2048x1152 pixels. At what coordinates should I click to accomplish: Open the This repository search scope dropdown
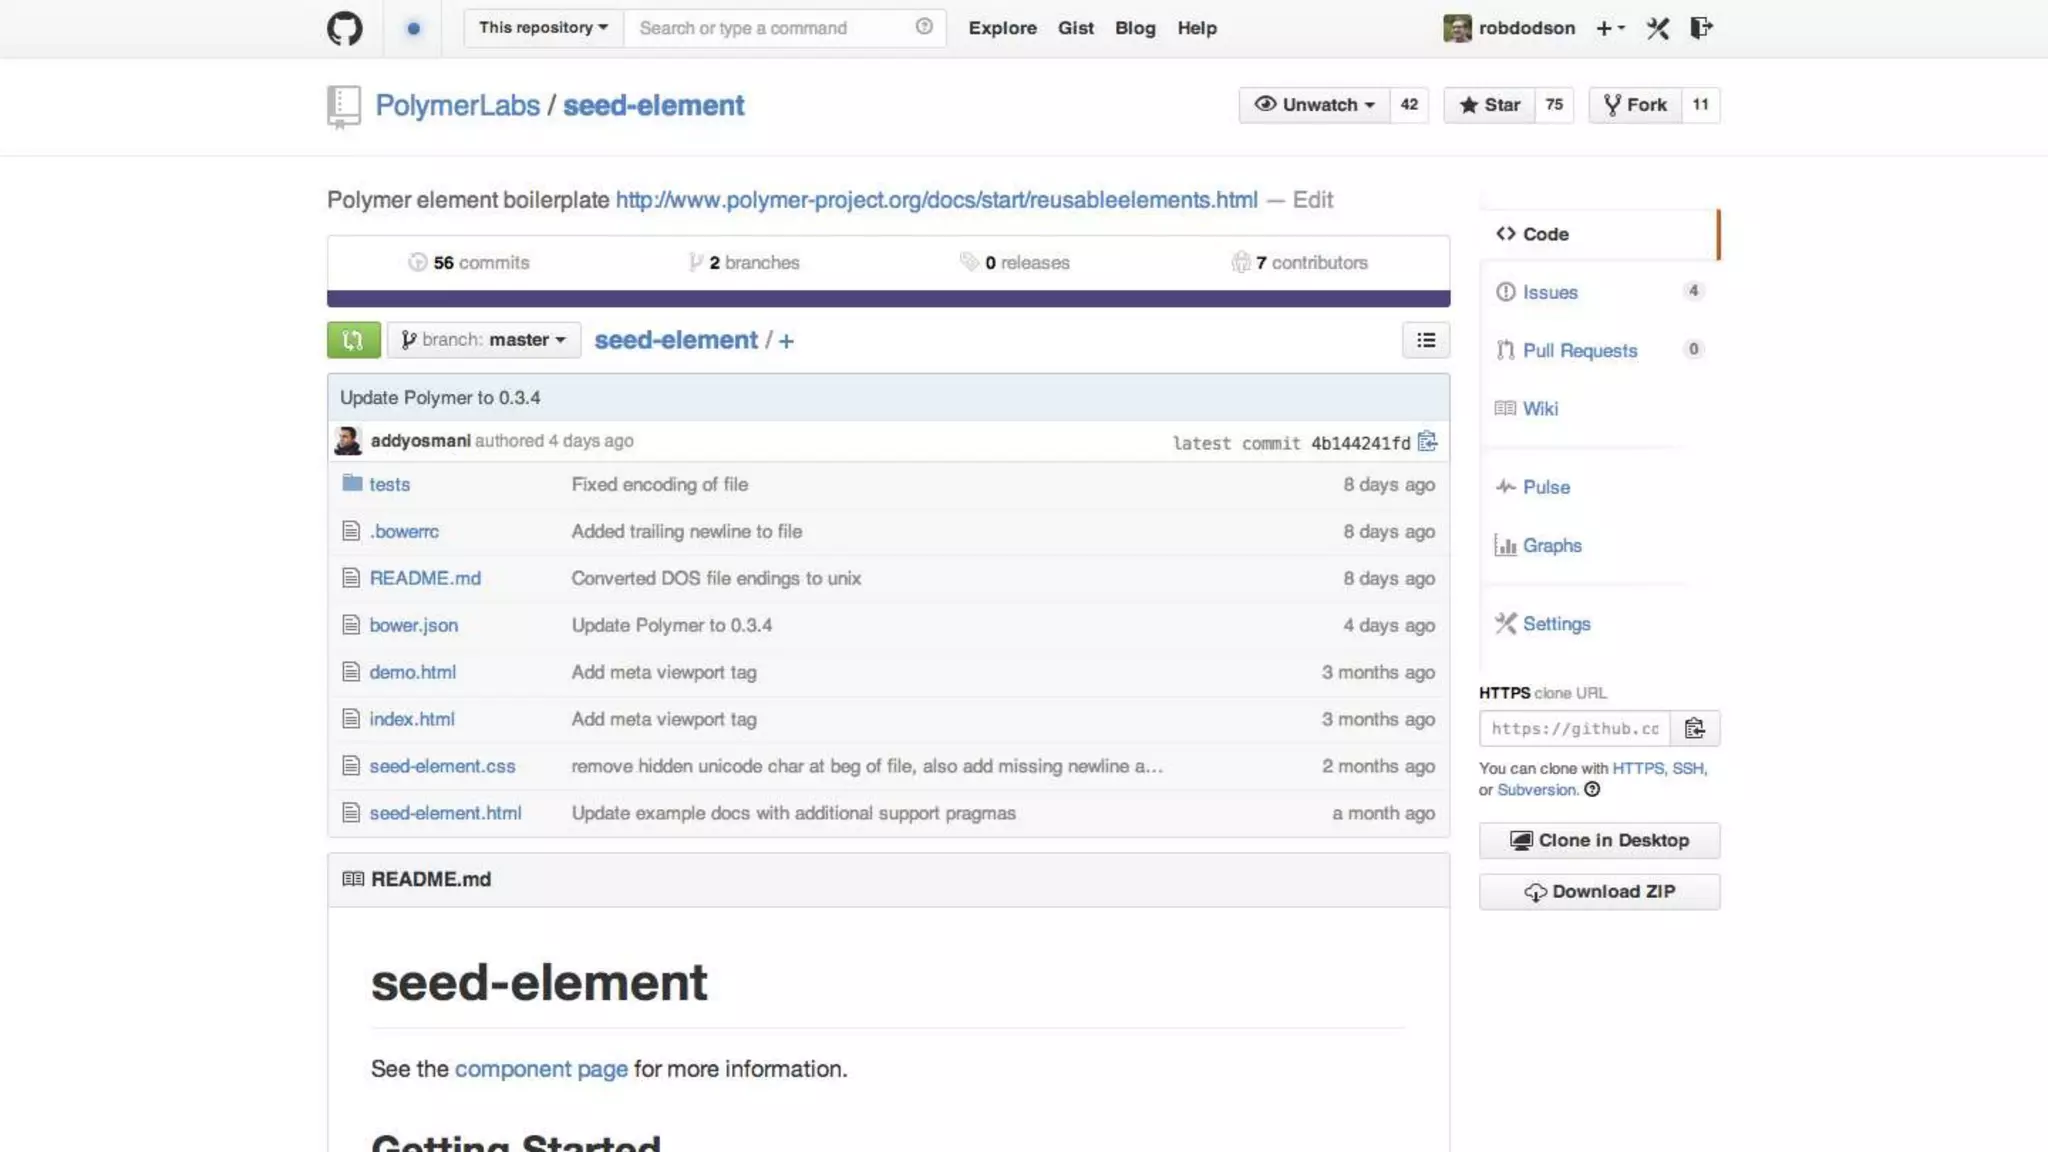click(543, 28)
